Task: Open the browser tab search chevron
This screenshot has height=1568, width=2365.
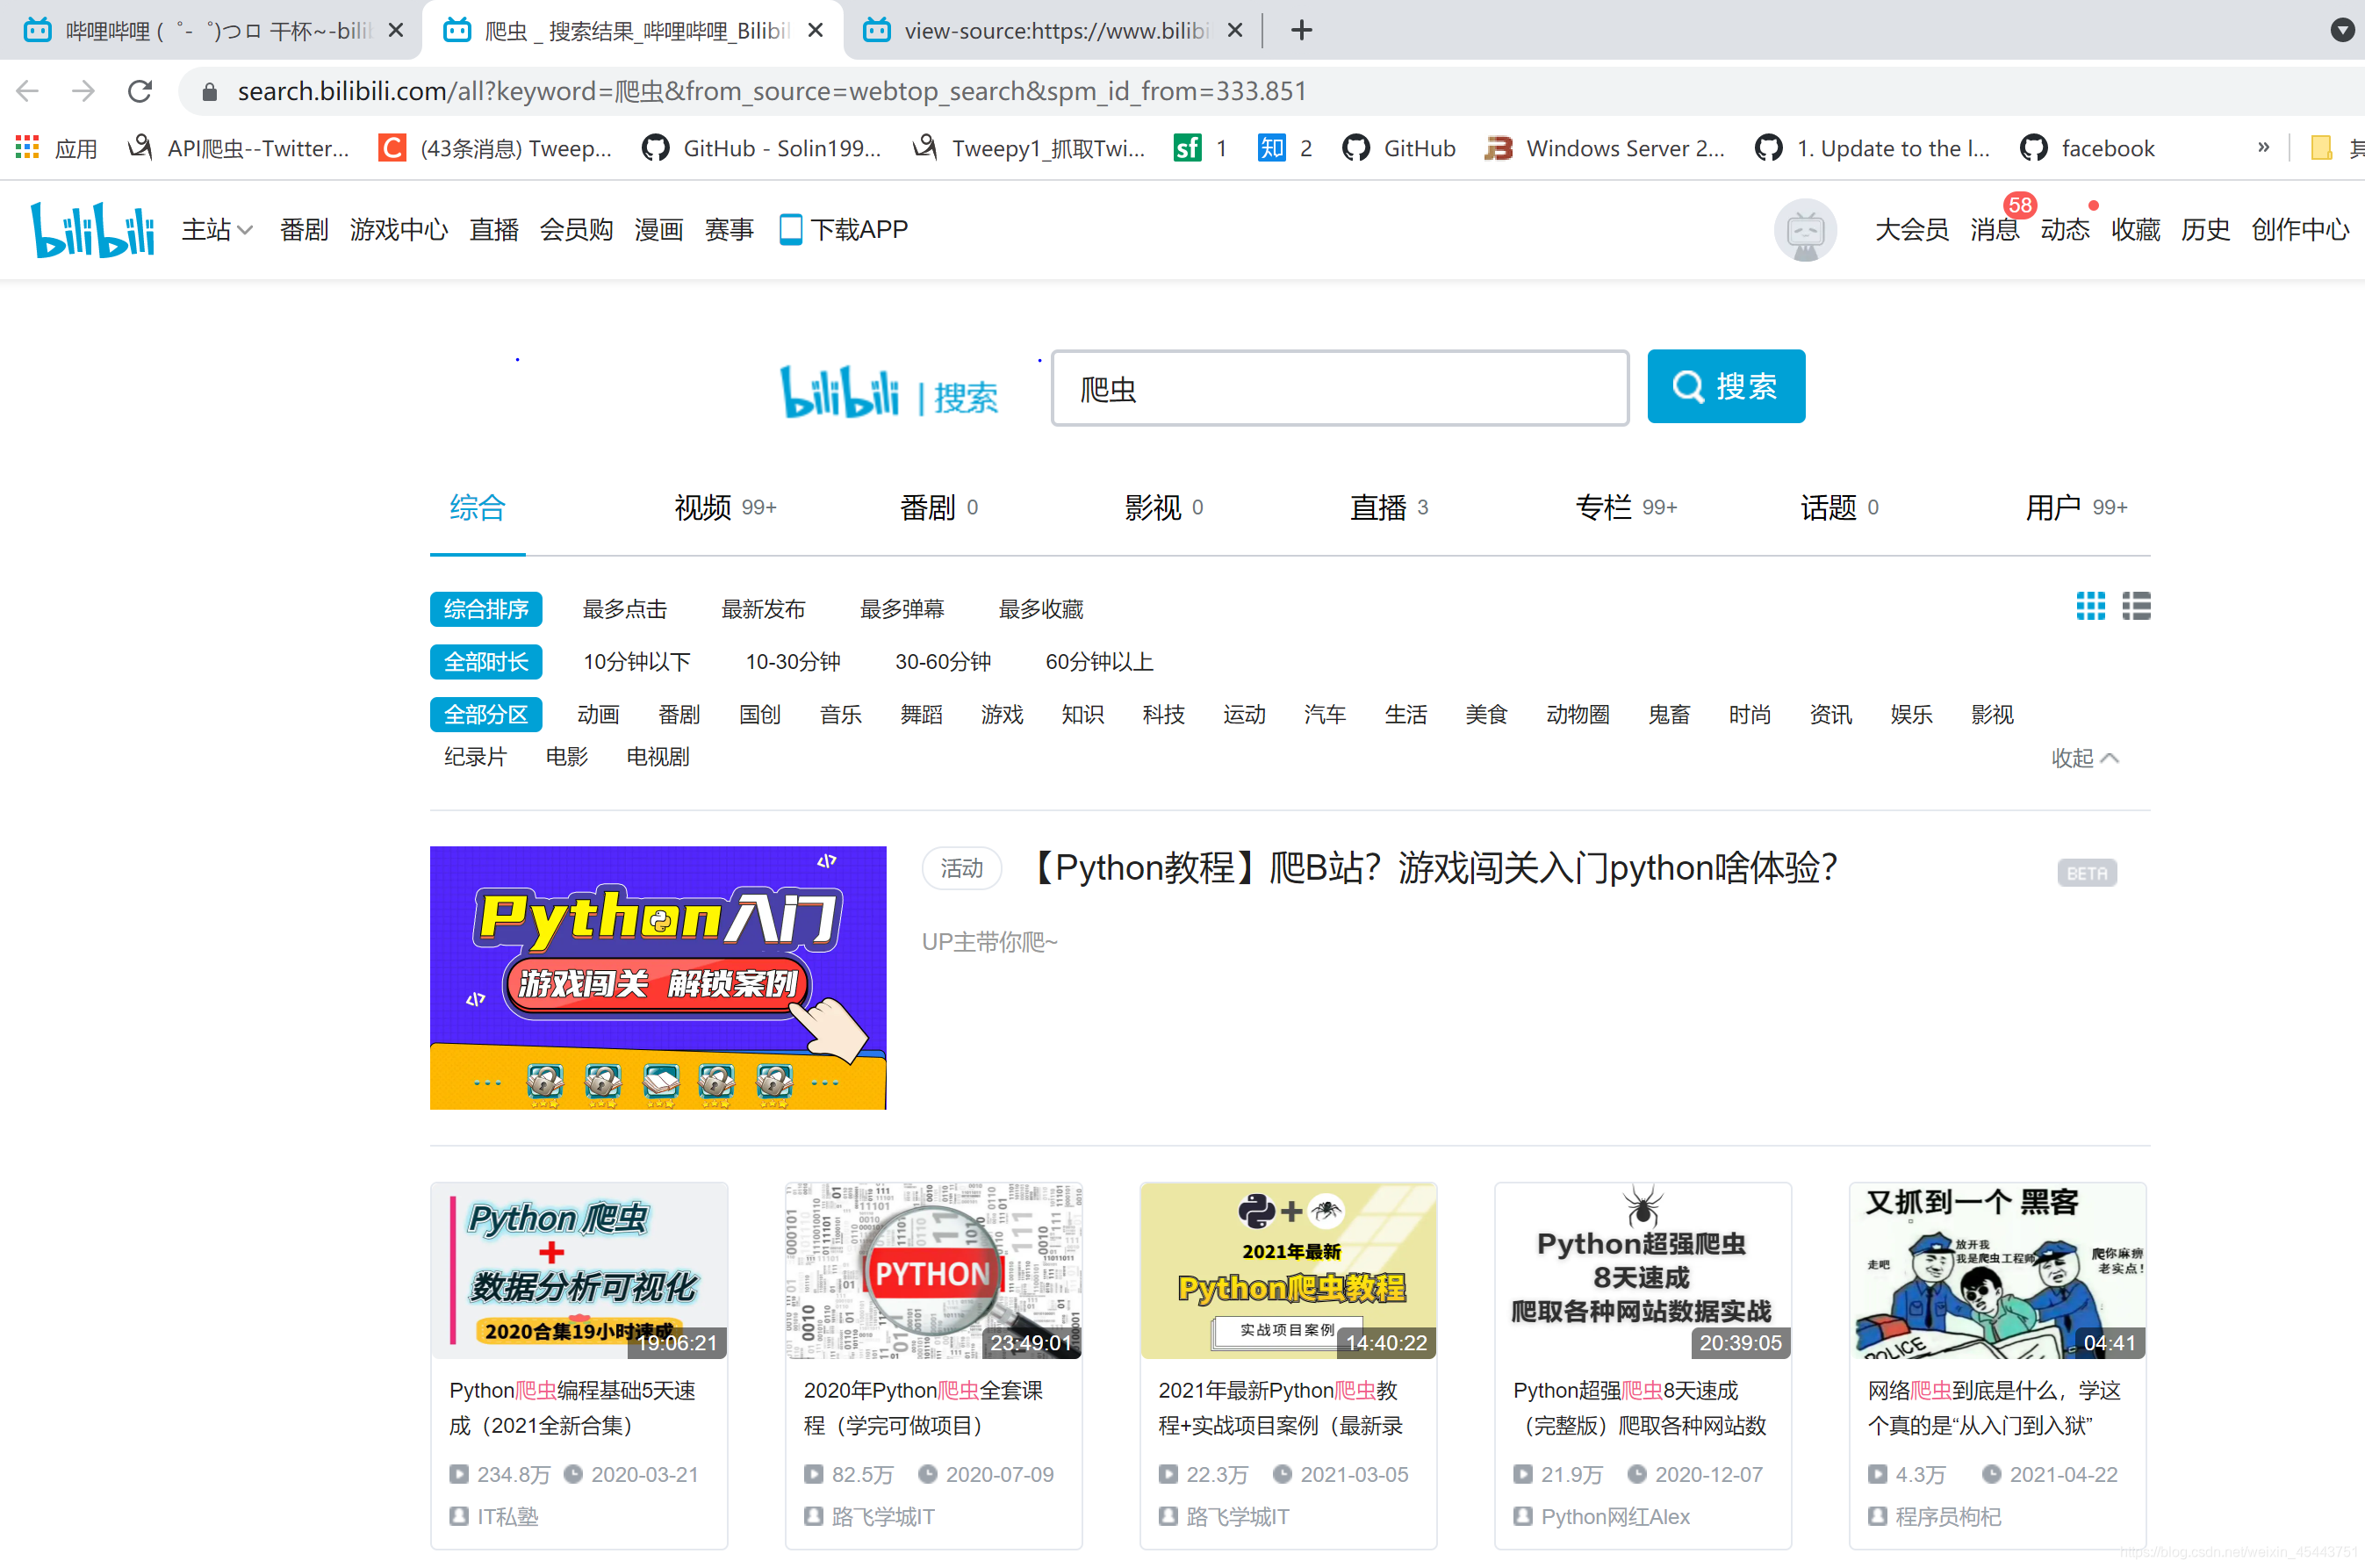Action: tap(2343, 30)
